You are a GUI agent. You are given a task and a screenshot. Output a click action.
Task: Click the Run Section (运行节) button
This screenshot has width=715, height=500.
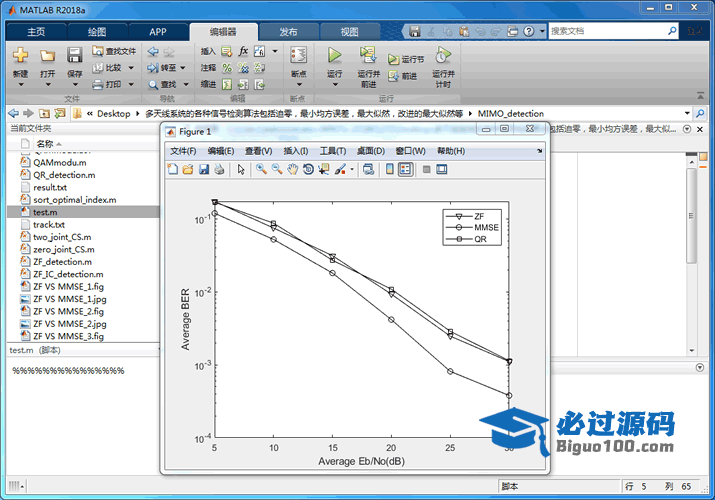point(407,60)
